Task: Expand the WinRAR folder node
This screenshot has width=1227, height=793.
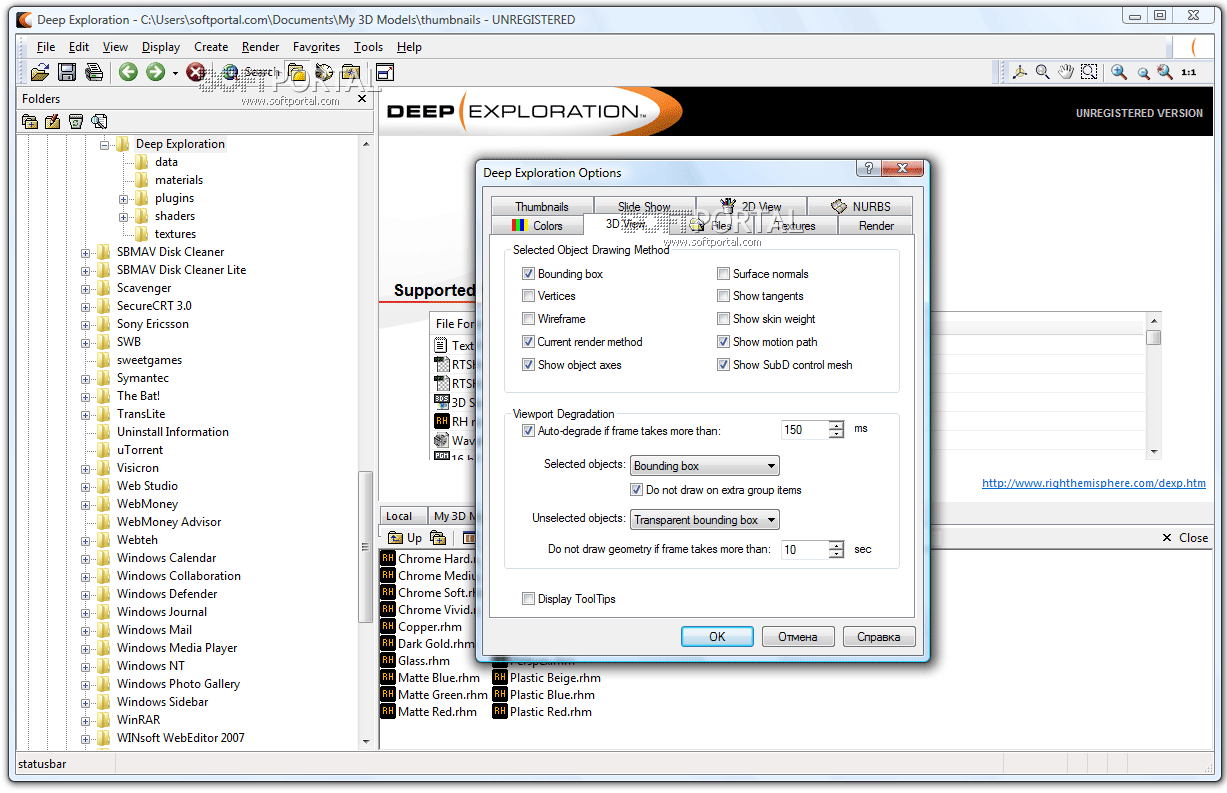Action: tap(86, 720)
